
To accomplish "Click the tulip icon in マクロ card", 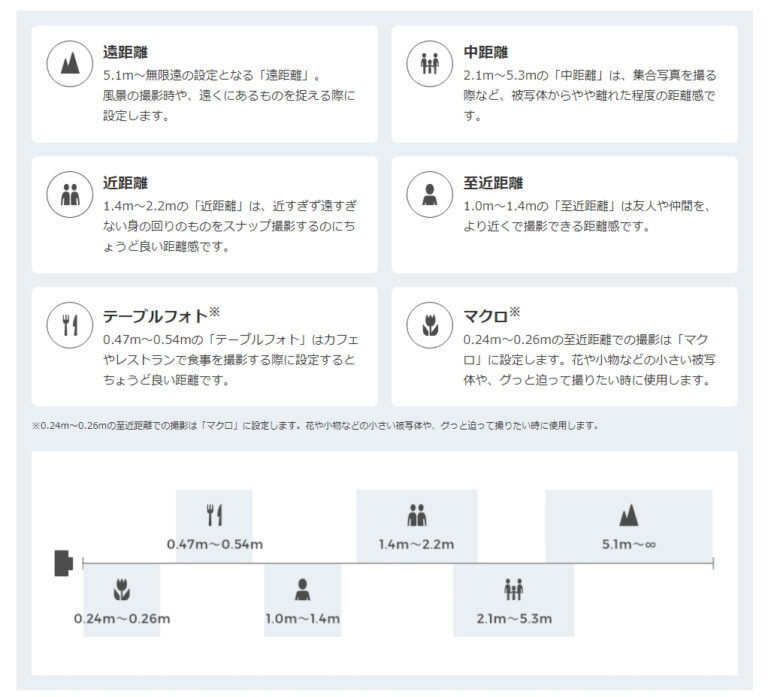I will [x=430, y=325].
